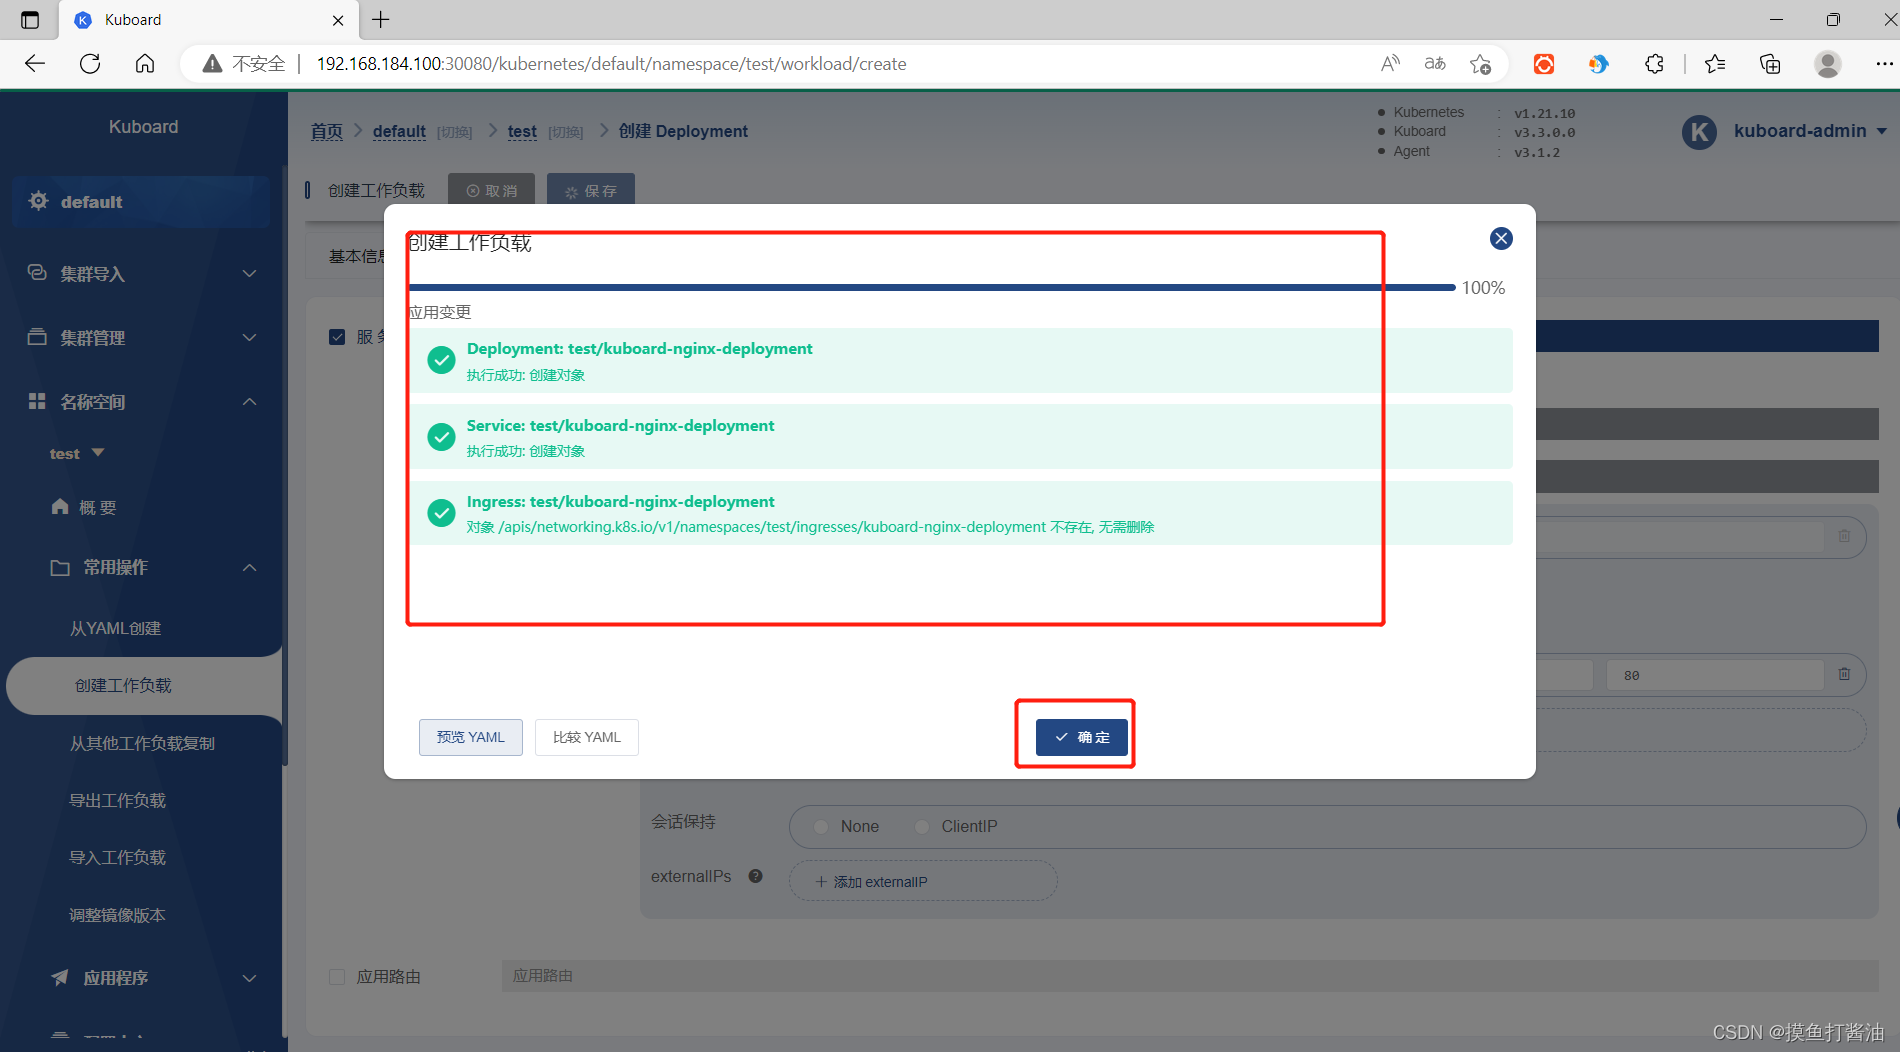
Task: Open 调整镜像版本 menu item
Action: tap(117, 915)
